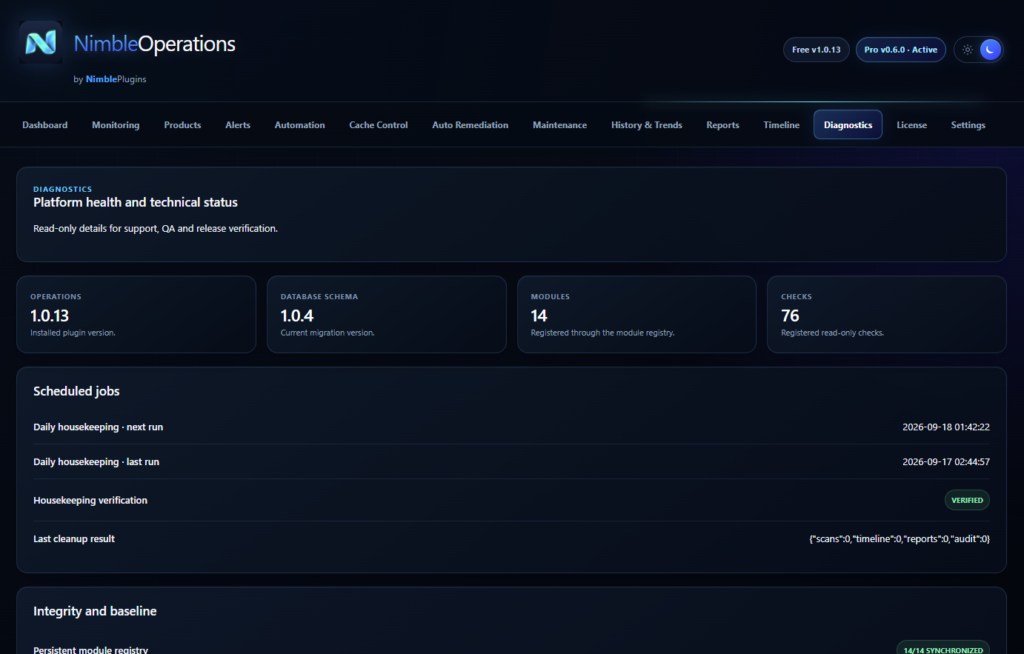
Task: Go to the Maintenance tab
Action: (559, 125)
